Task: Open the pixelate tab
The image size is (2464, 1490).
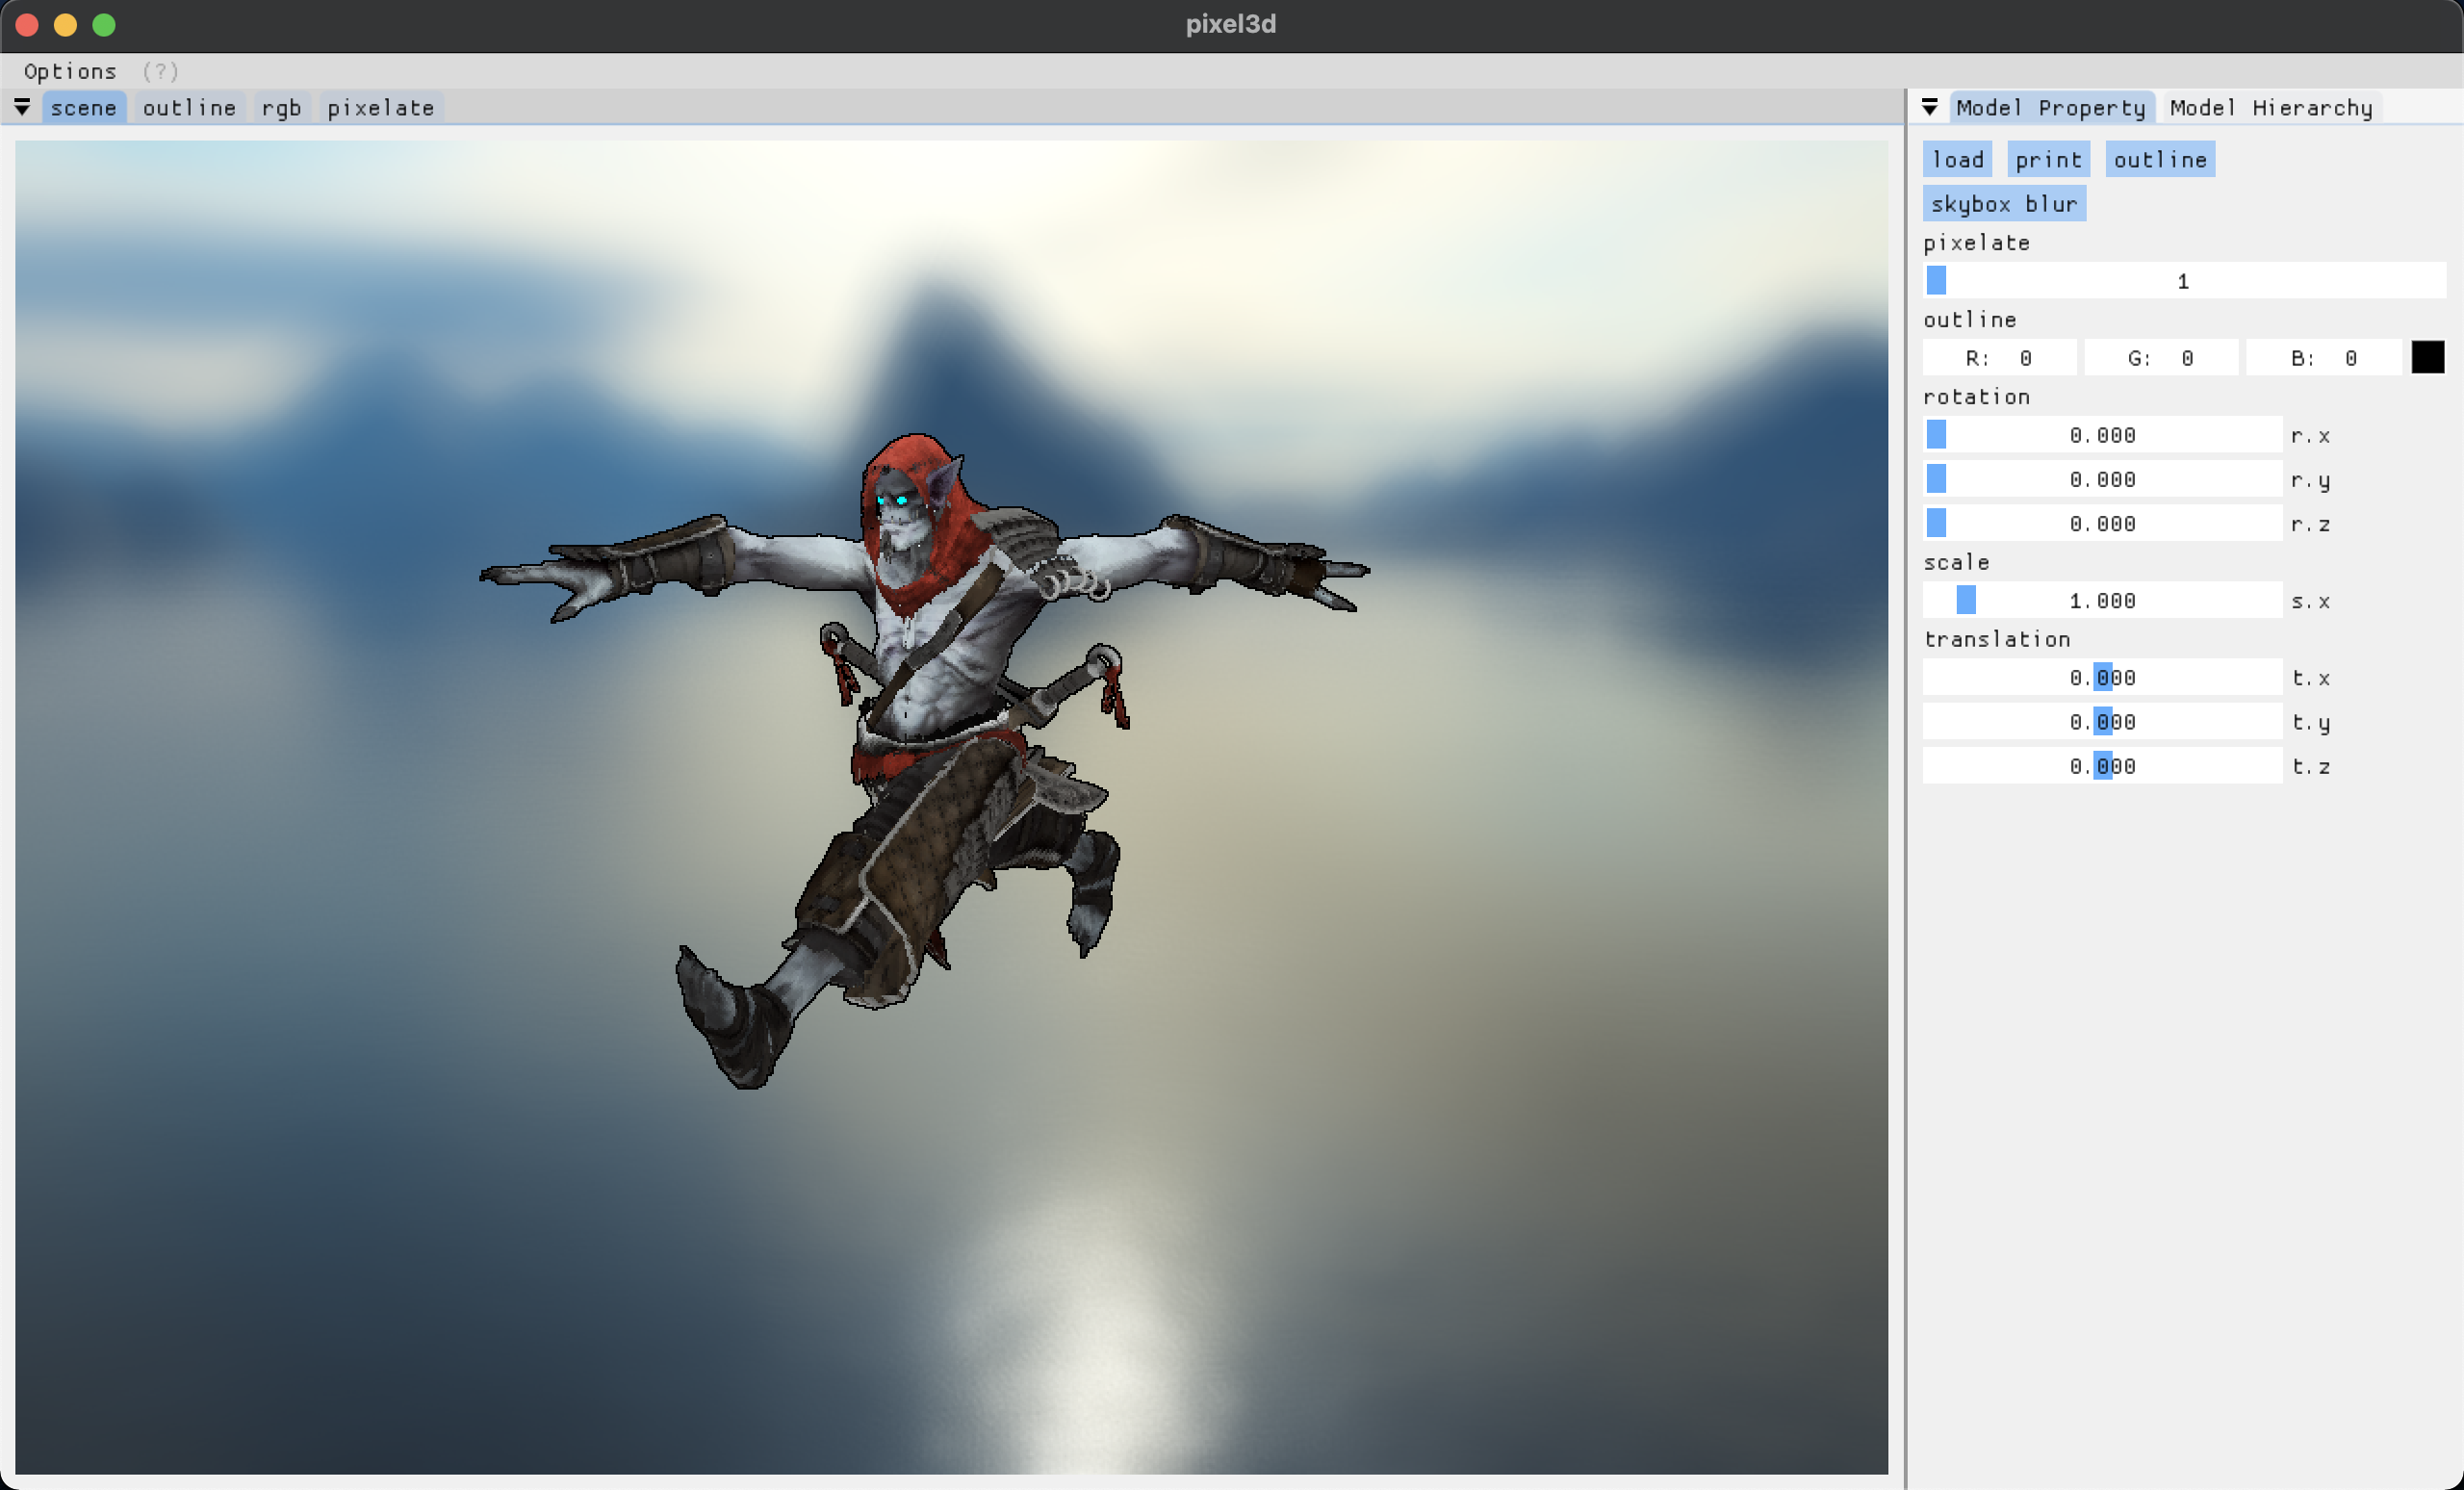Action: (x=381, y=107)
